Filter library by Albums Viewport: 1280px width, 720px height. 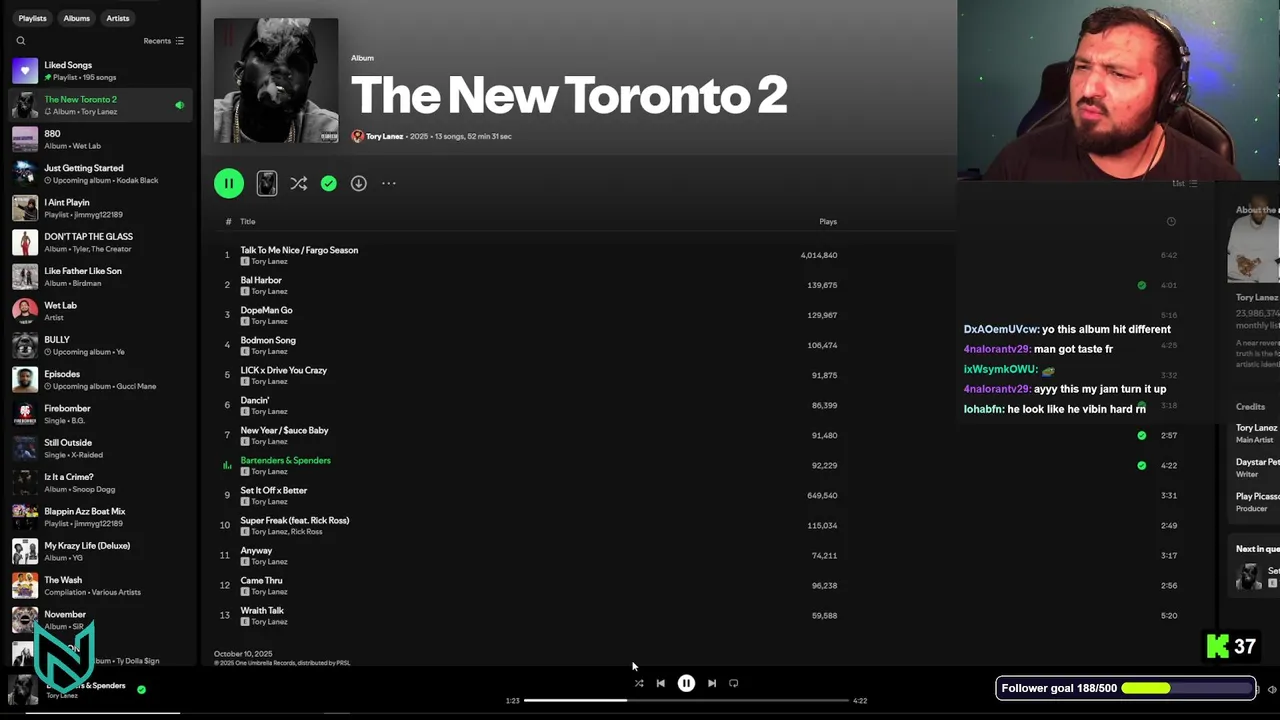tap(76, 18)
